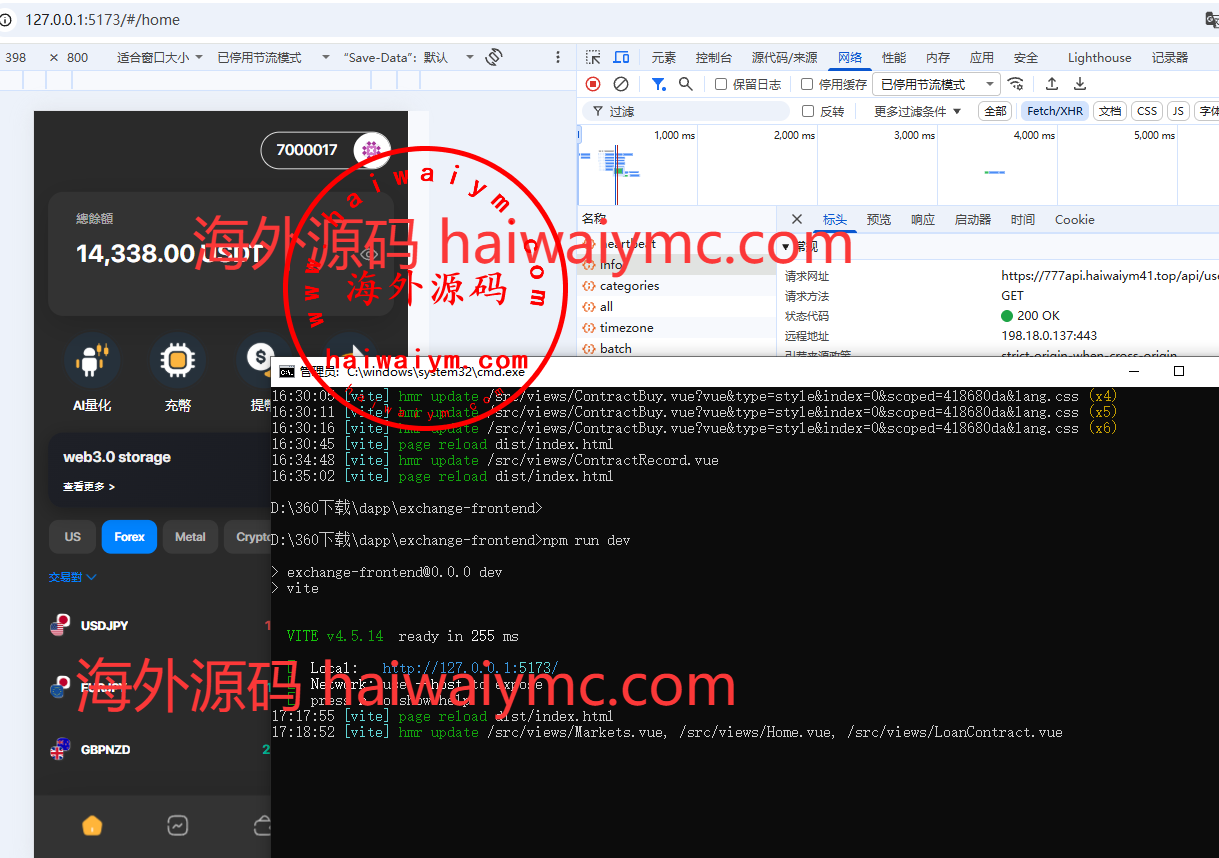The height and width of the screenshot is (858, 1219).
Task: Check the 反转 filter checkbox
Action: tap(808, 111)
